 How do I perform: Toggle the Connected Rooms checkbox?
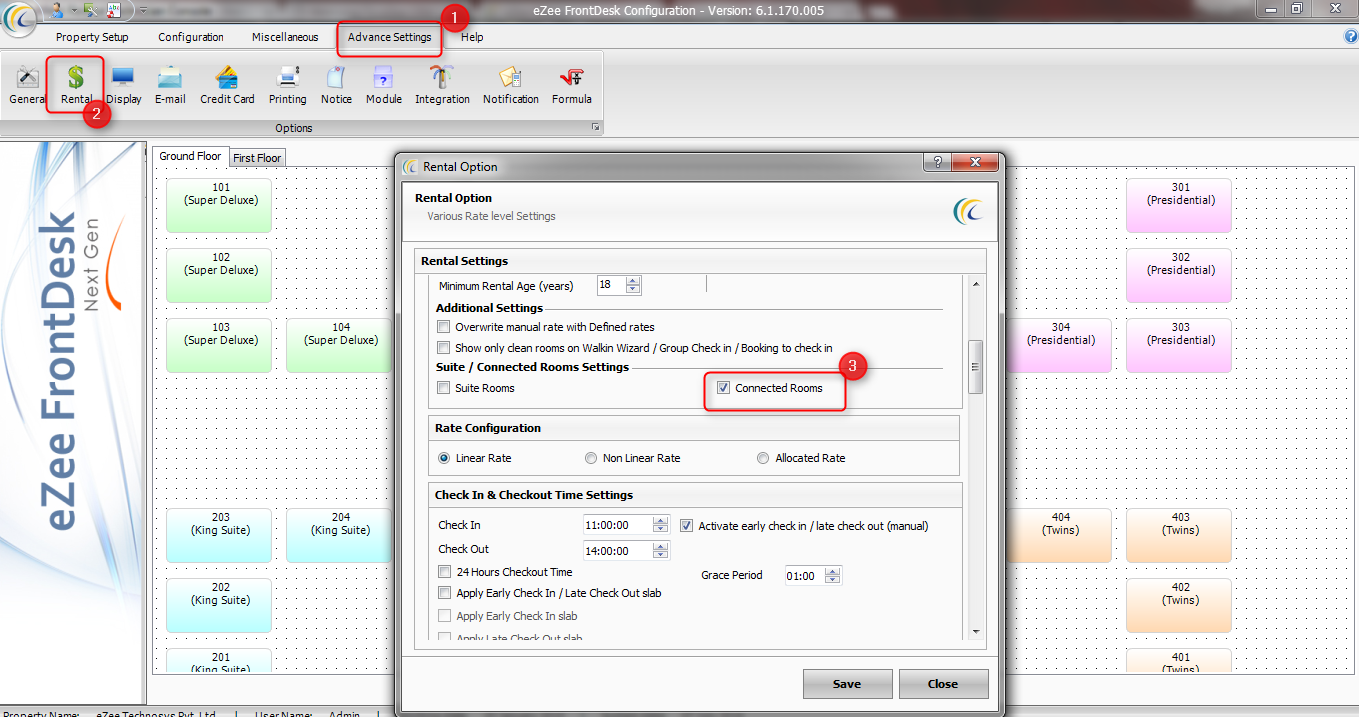point(724,388)
